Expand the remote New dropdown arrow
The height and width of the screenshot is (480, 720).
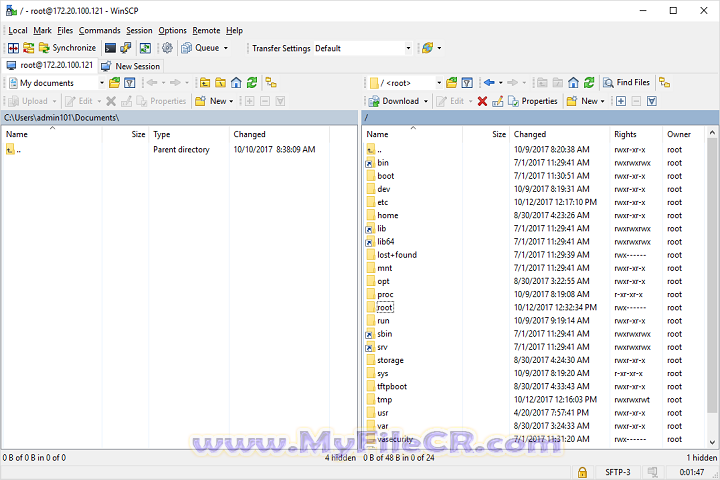click(x=602, y=101)
